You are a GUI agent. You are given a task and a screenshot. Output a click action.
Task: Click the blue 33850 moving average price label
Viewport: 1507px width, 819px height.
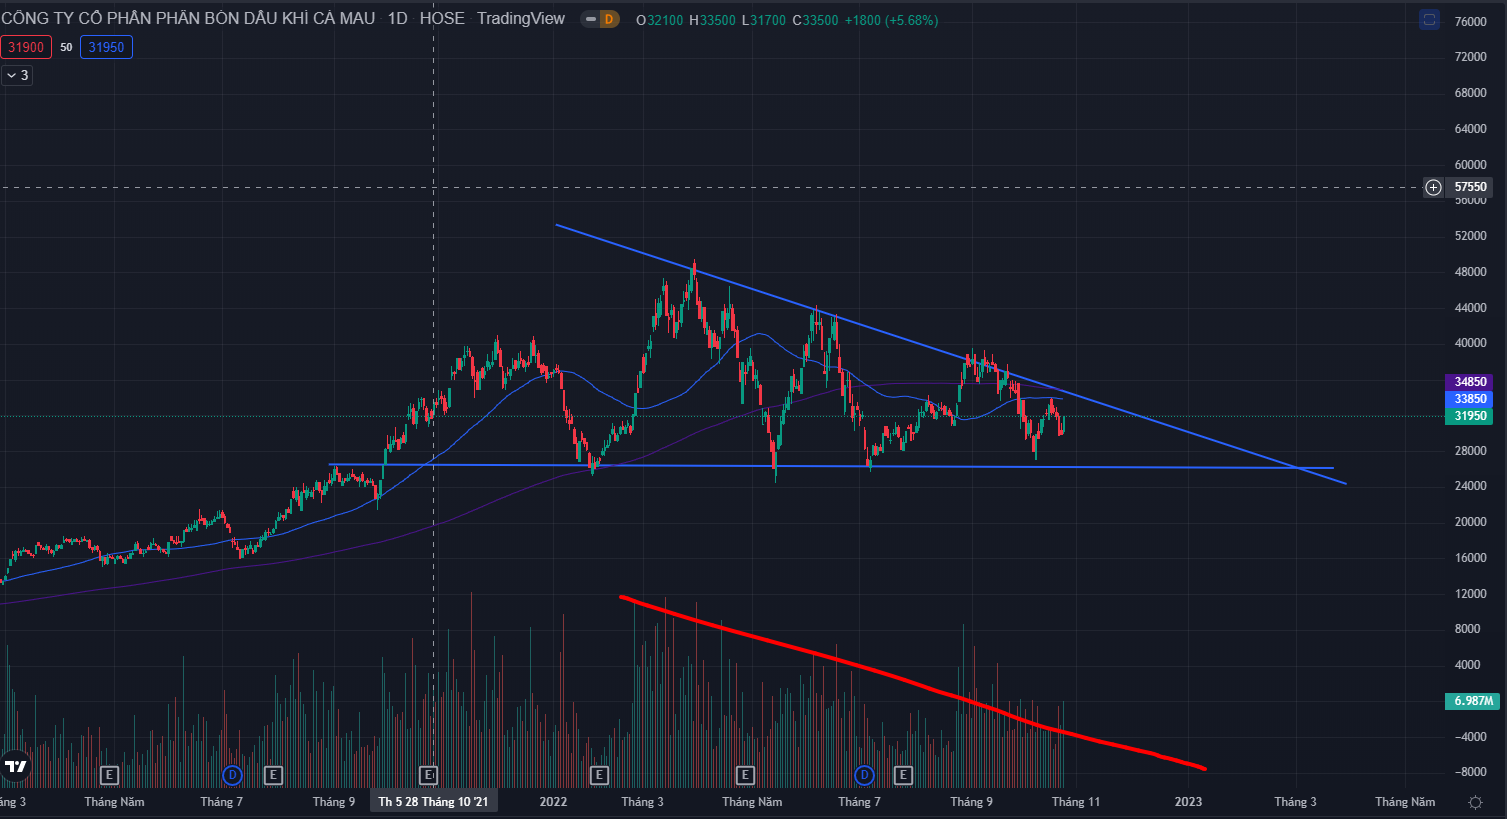1469,399
